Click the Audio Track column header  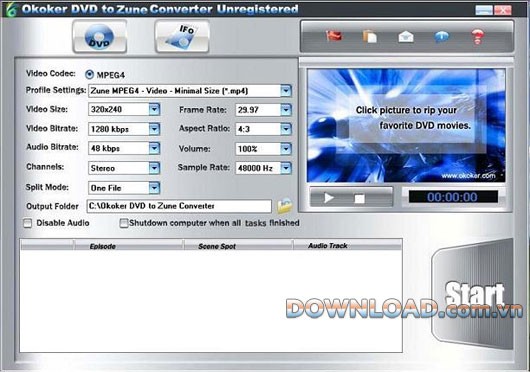coord(347,246)
